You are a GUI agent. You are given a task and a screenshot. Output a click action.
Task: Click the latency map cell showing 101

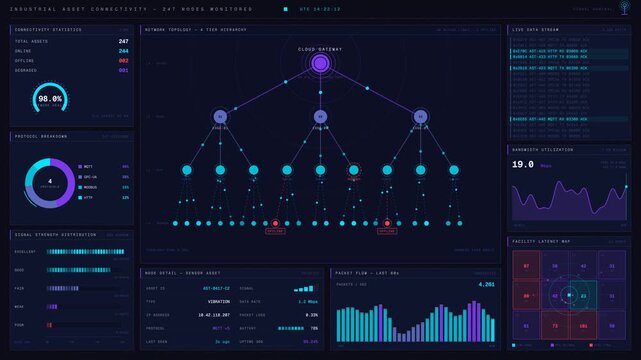[583, 326]
